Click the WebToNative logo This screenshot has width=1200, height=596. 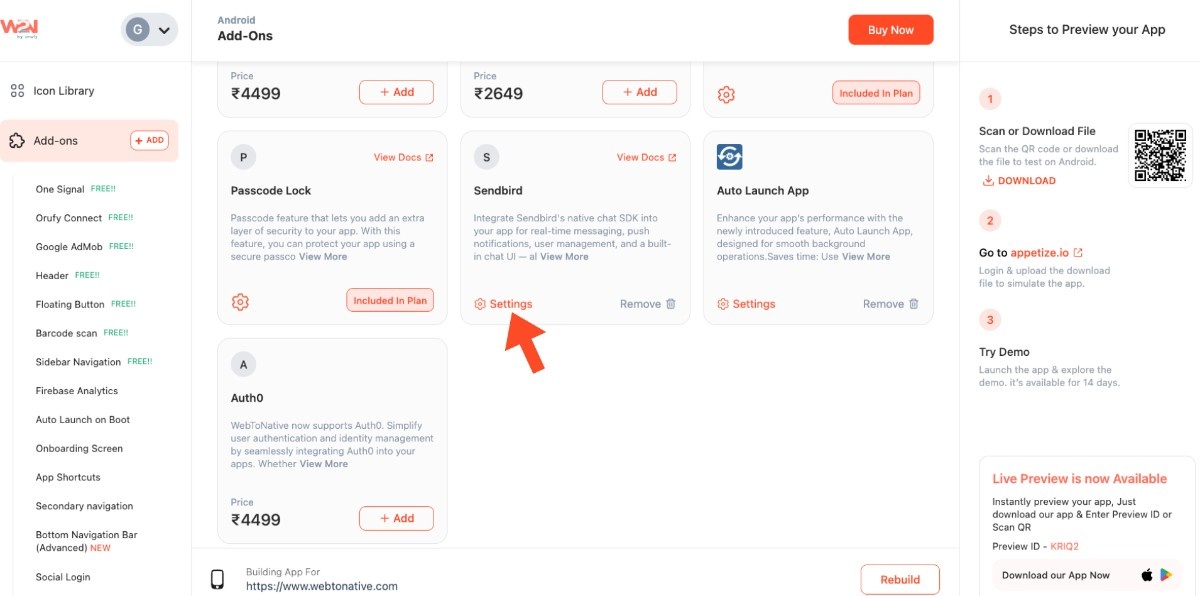20,28
